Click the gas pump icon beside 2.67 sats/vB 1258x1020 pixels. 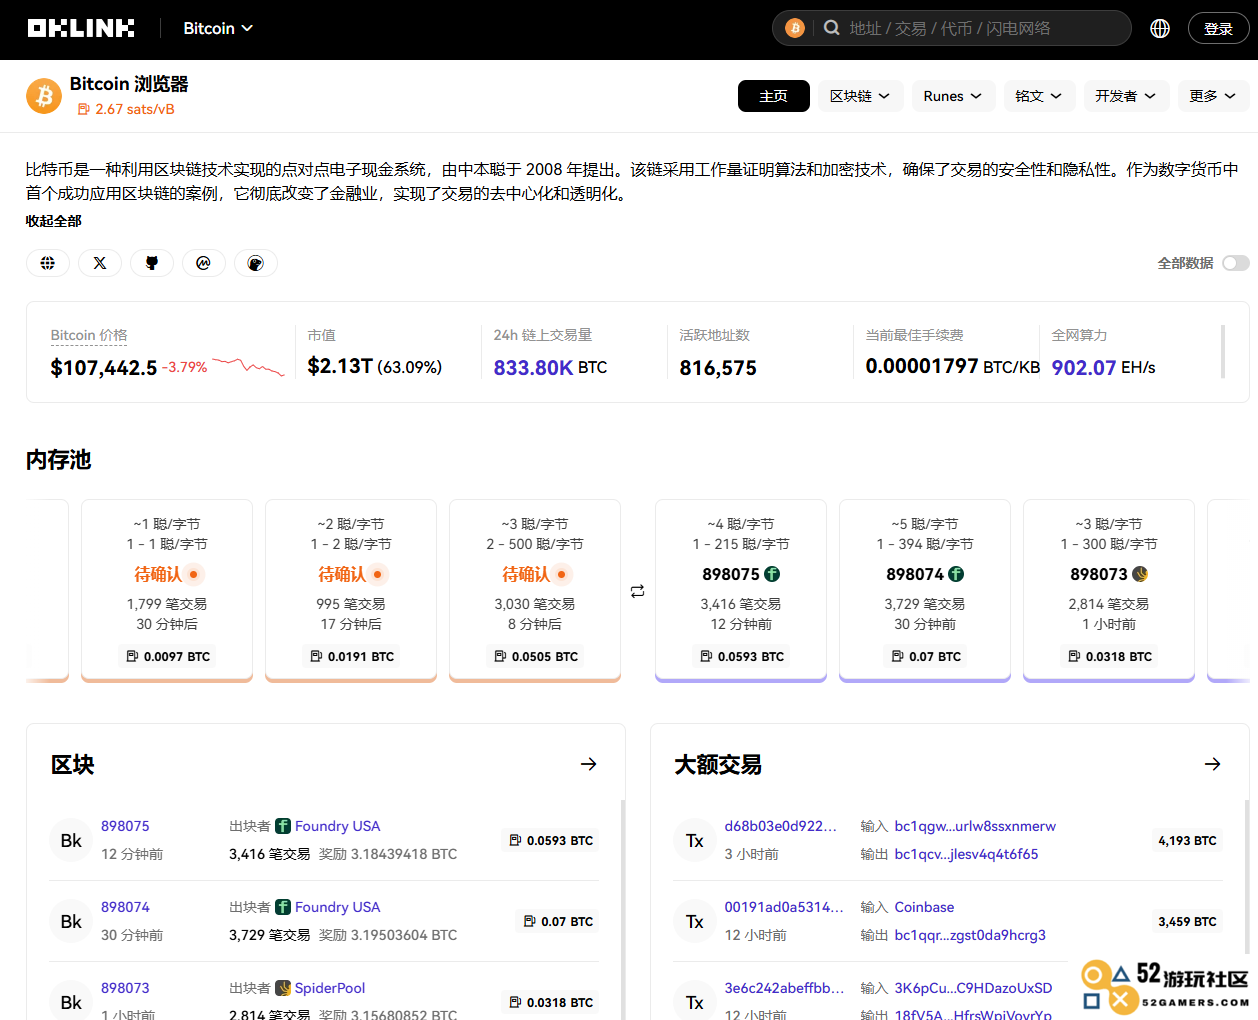coord(83,109)
